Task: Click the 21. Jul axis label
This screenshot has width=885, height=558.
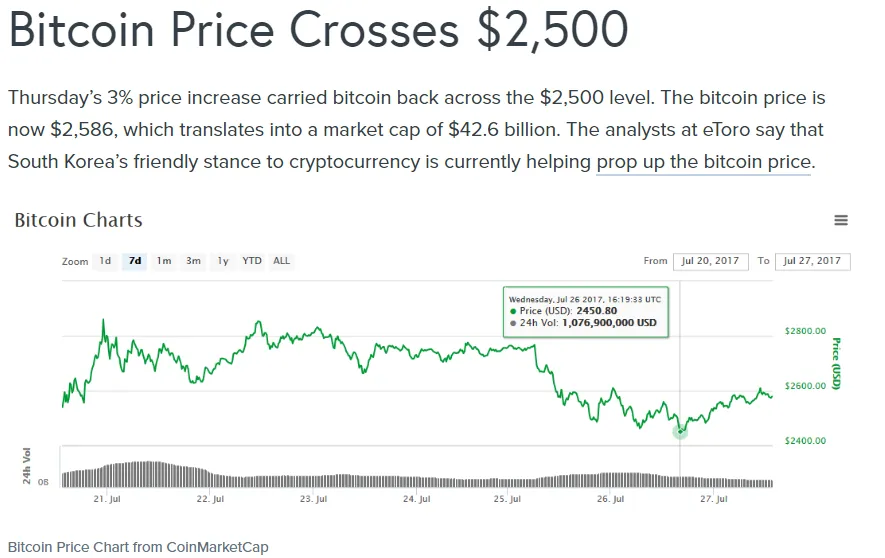Action: (x=107, y=499)
